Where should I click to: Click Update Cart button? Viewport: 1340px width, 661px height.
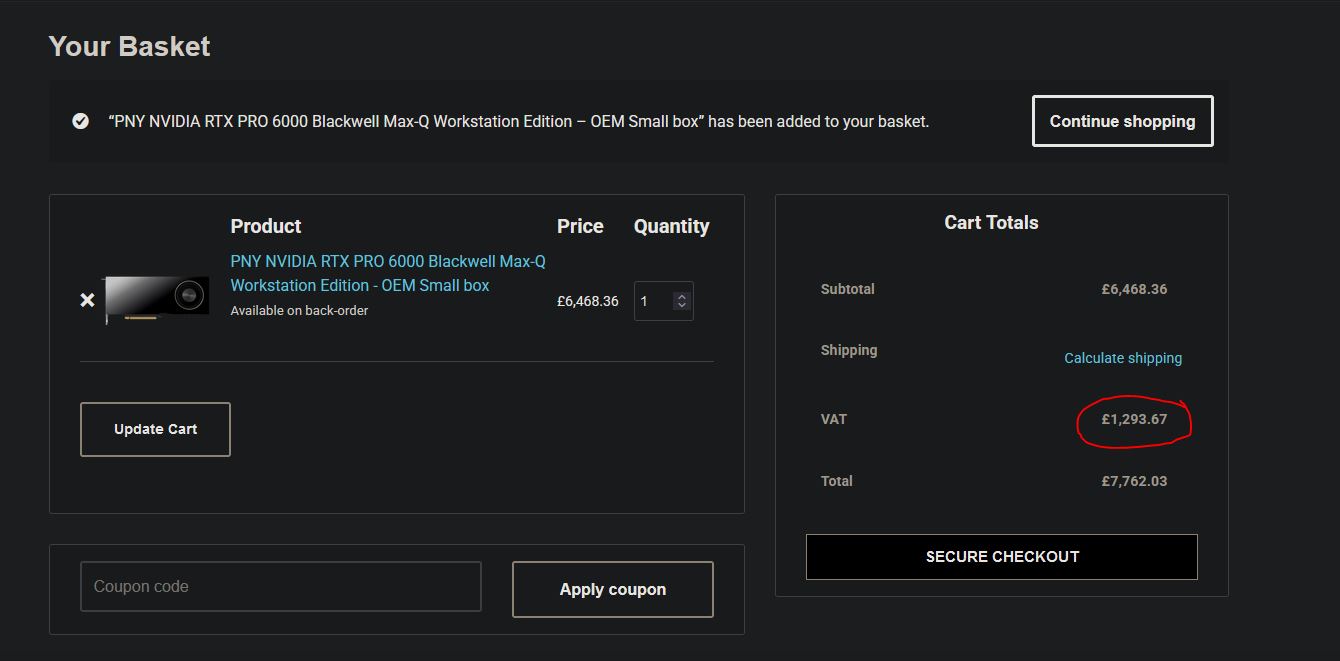[155, 429]
